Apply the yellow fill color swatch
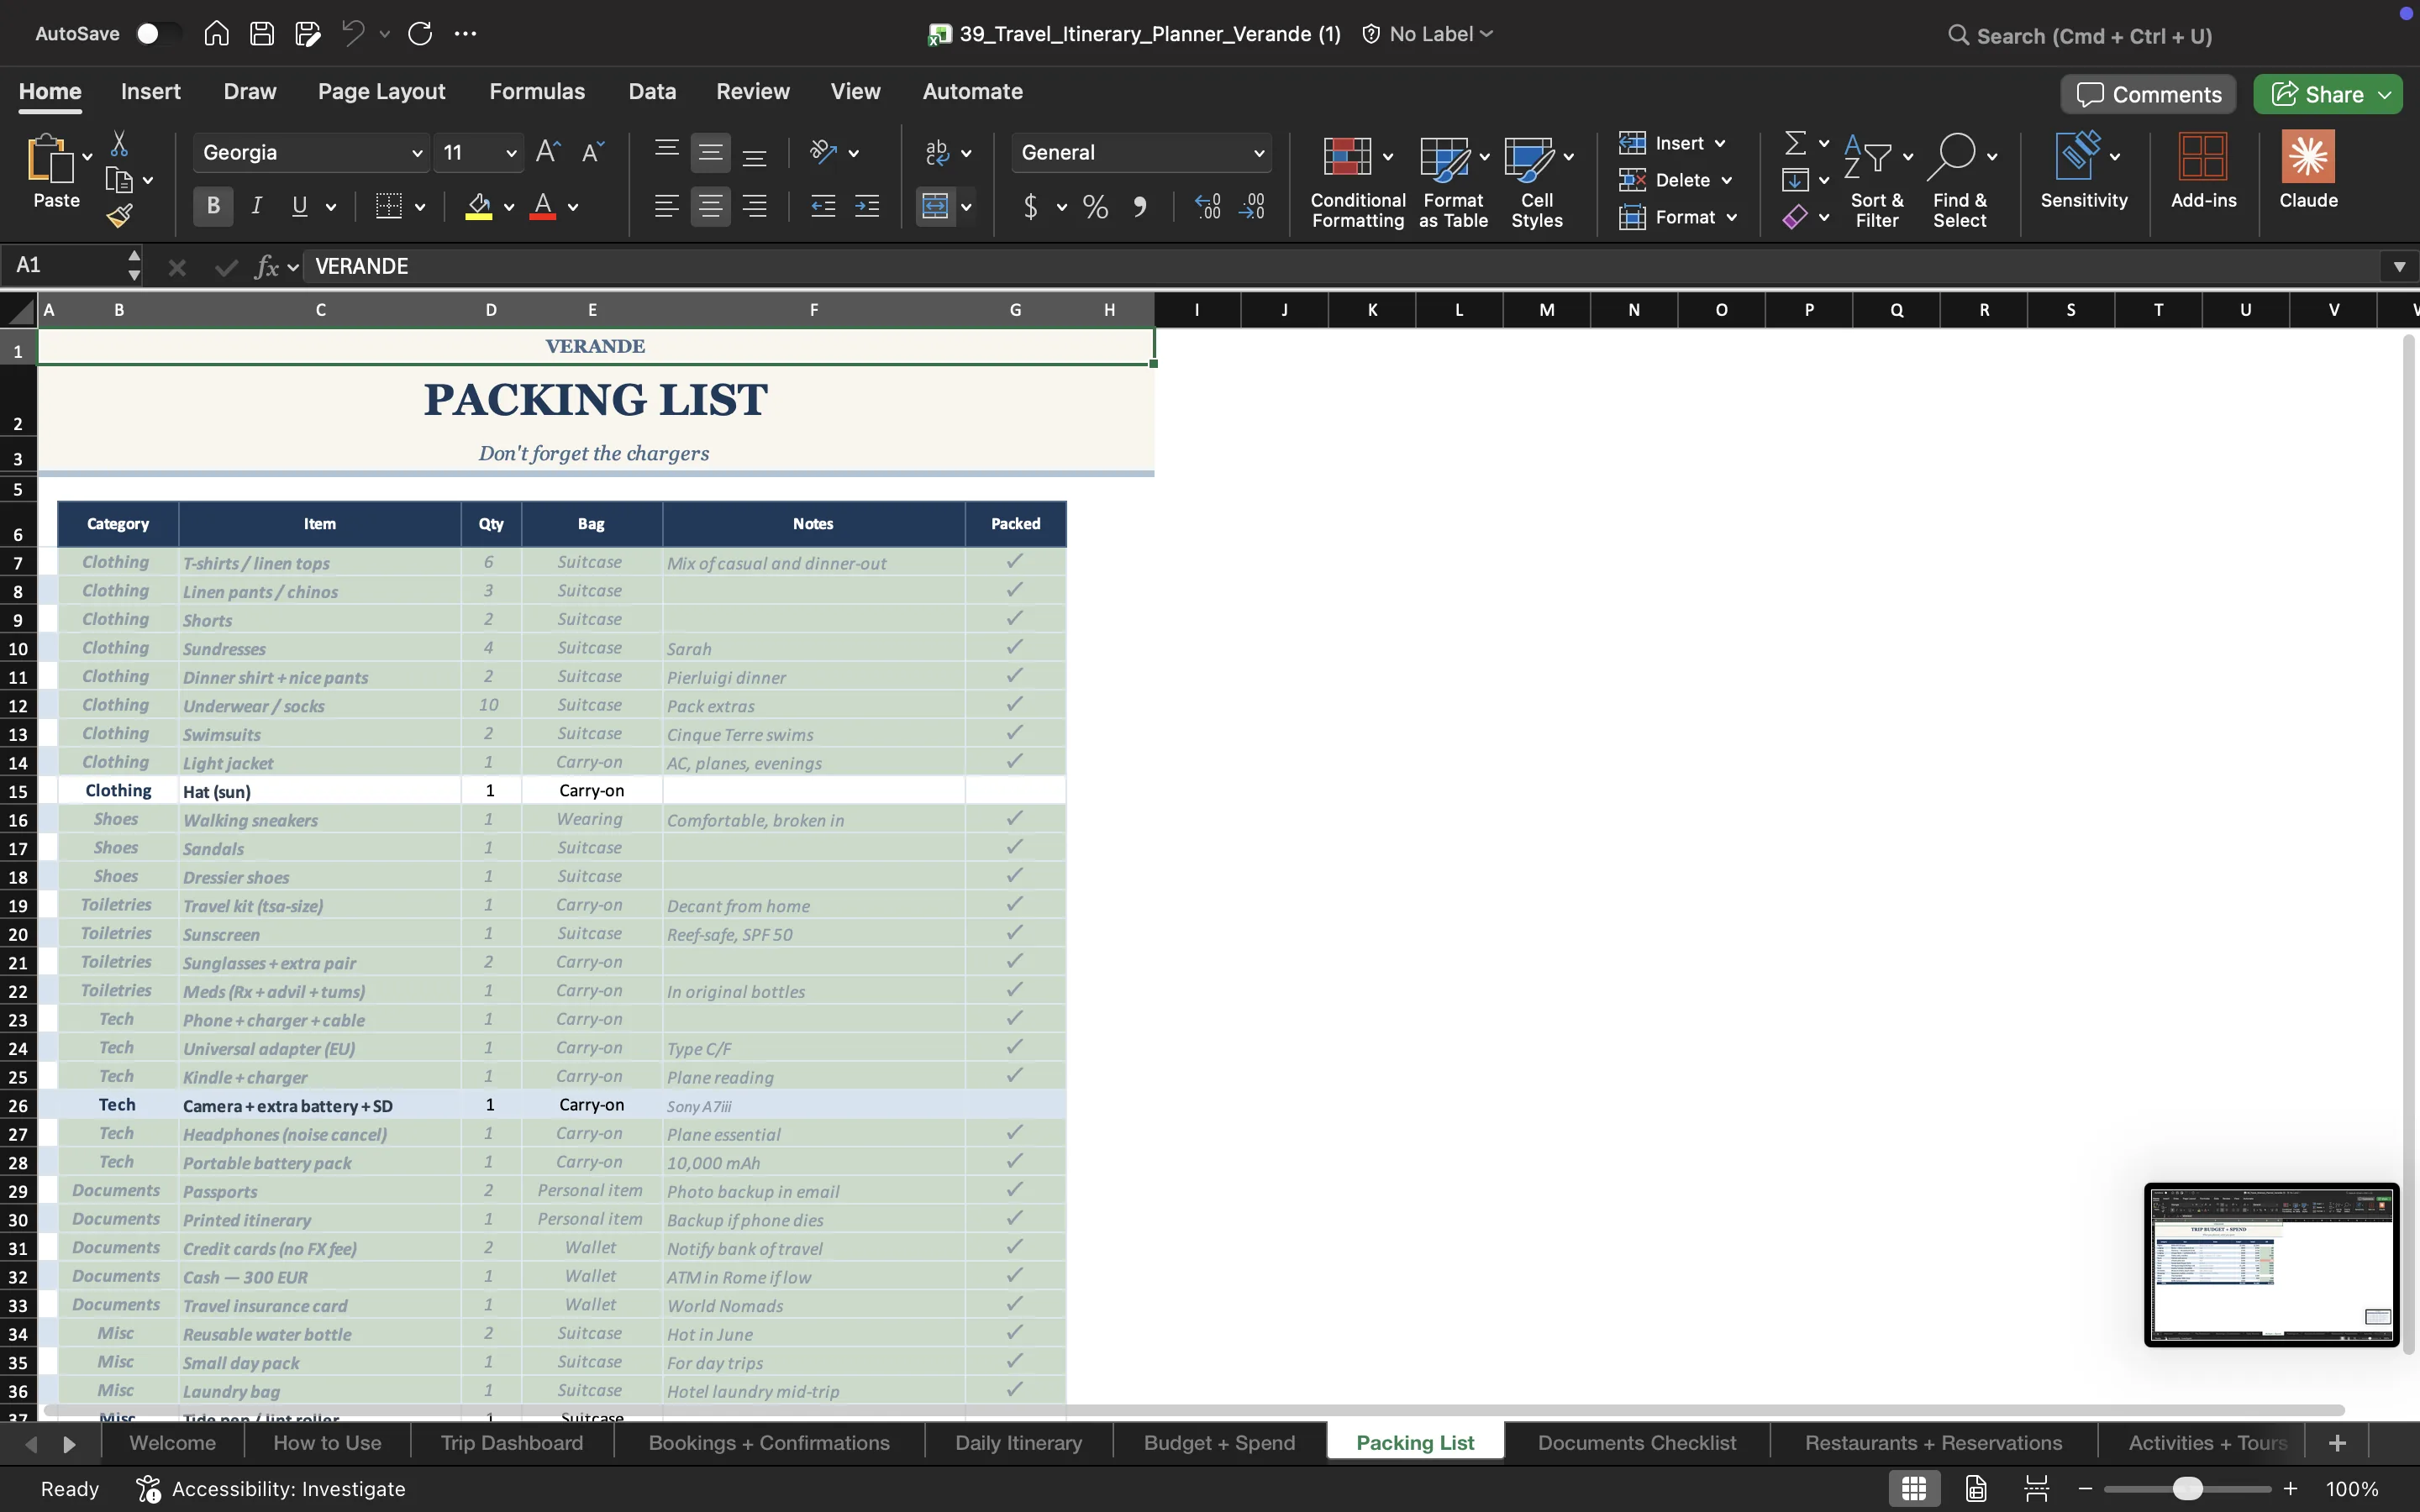Viewport: 2420px width, 1512px height. [x=479, y=207]
